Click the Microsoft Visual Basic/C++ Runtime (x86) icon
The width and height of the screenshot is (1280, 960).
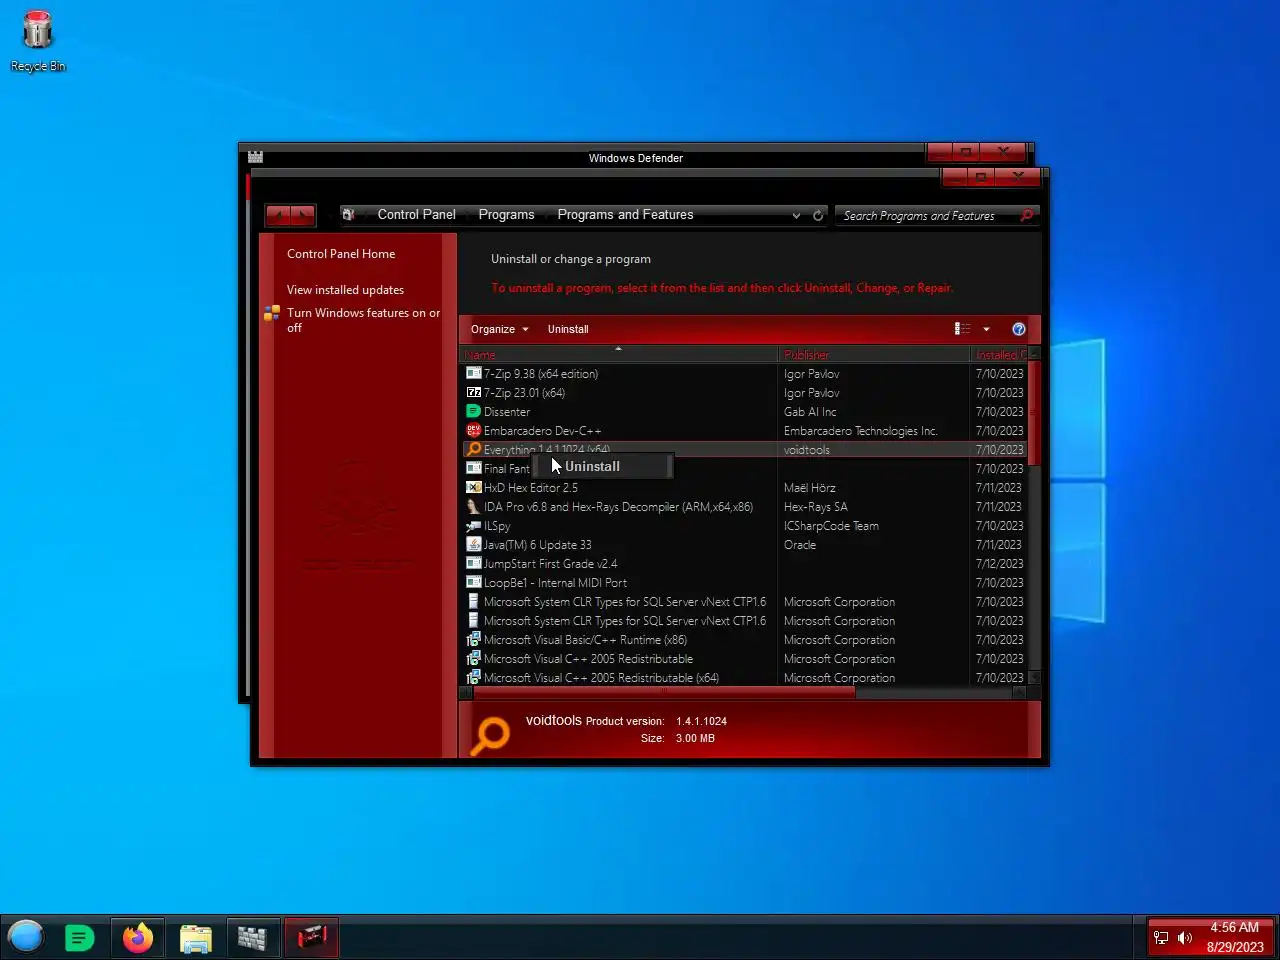click(x=474, y=639)
